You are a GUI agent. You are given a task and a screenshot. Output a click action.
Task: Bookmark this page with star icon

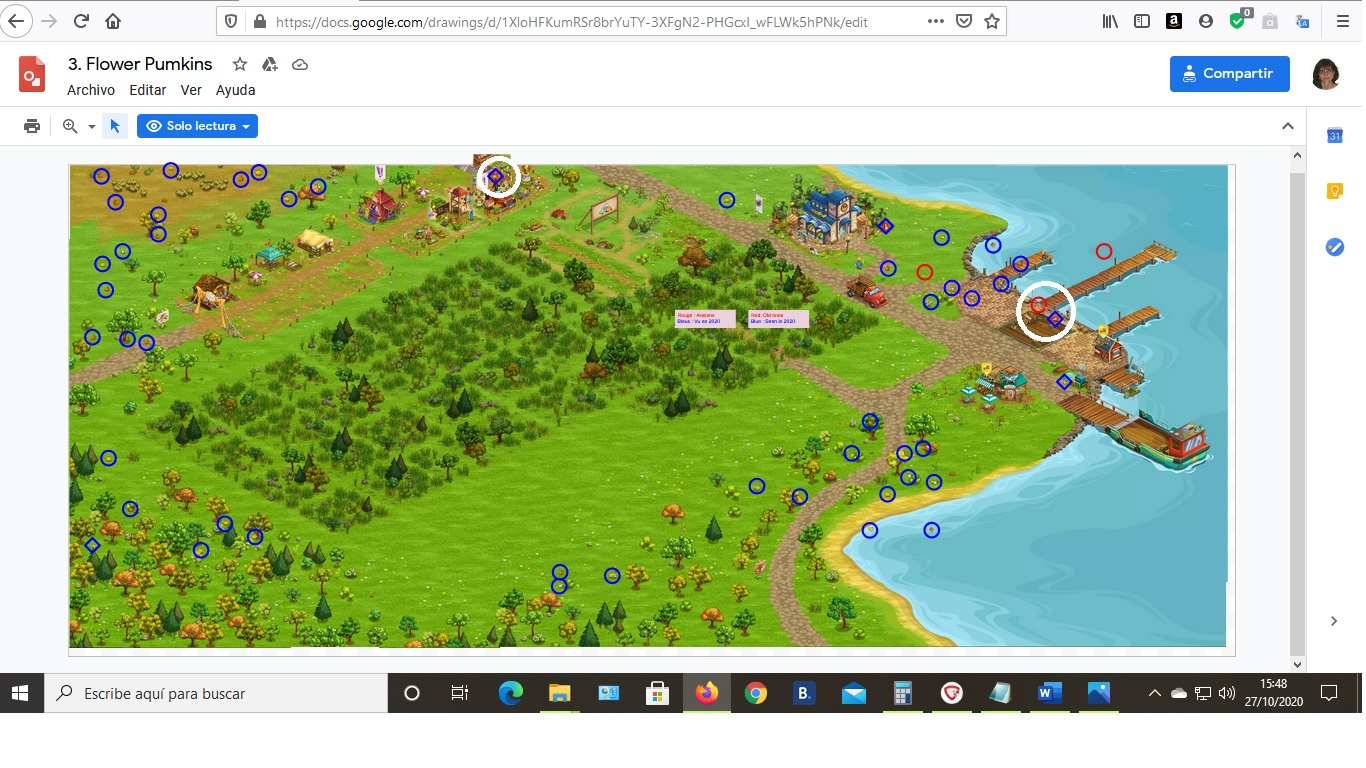pyautogui.click(x=992, y=21)
